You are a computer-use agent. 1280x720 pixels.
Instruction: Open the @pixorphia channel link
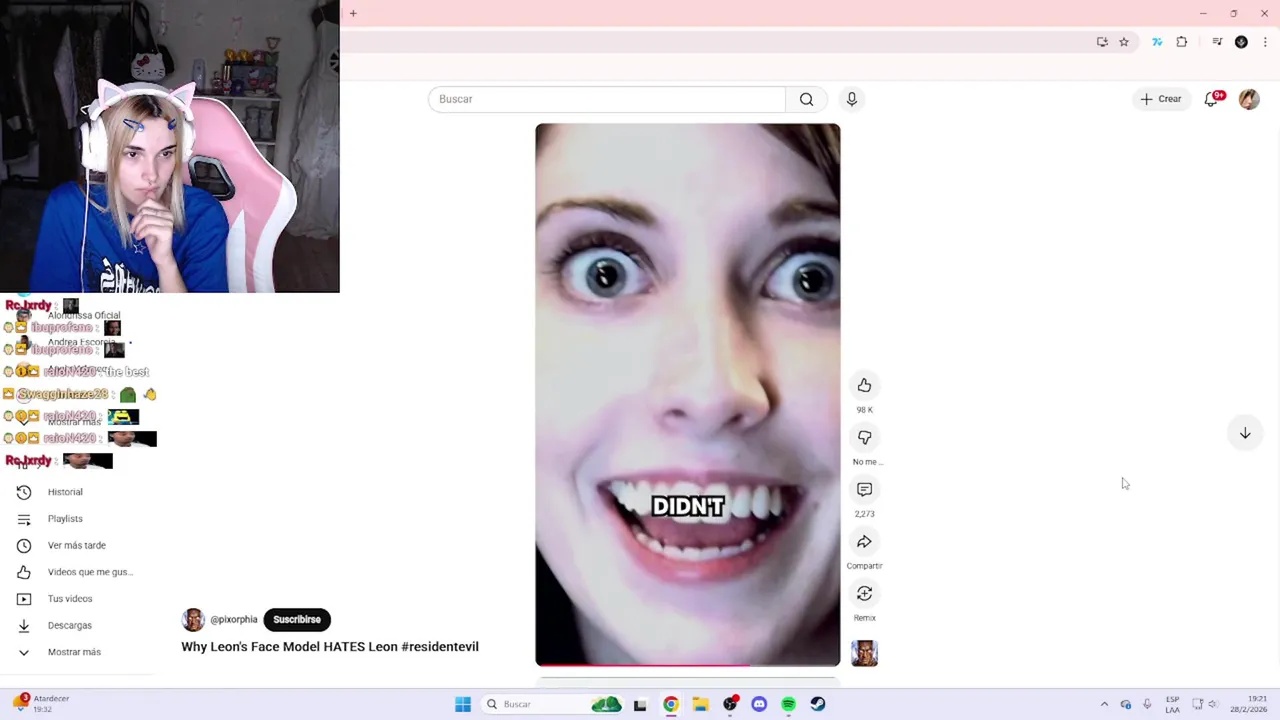point(233,620)
